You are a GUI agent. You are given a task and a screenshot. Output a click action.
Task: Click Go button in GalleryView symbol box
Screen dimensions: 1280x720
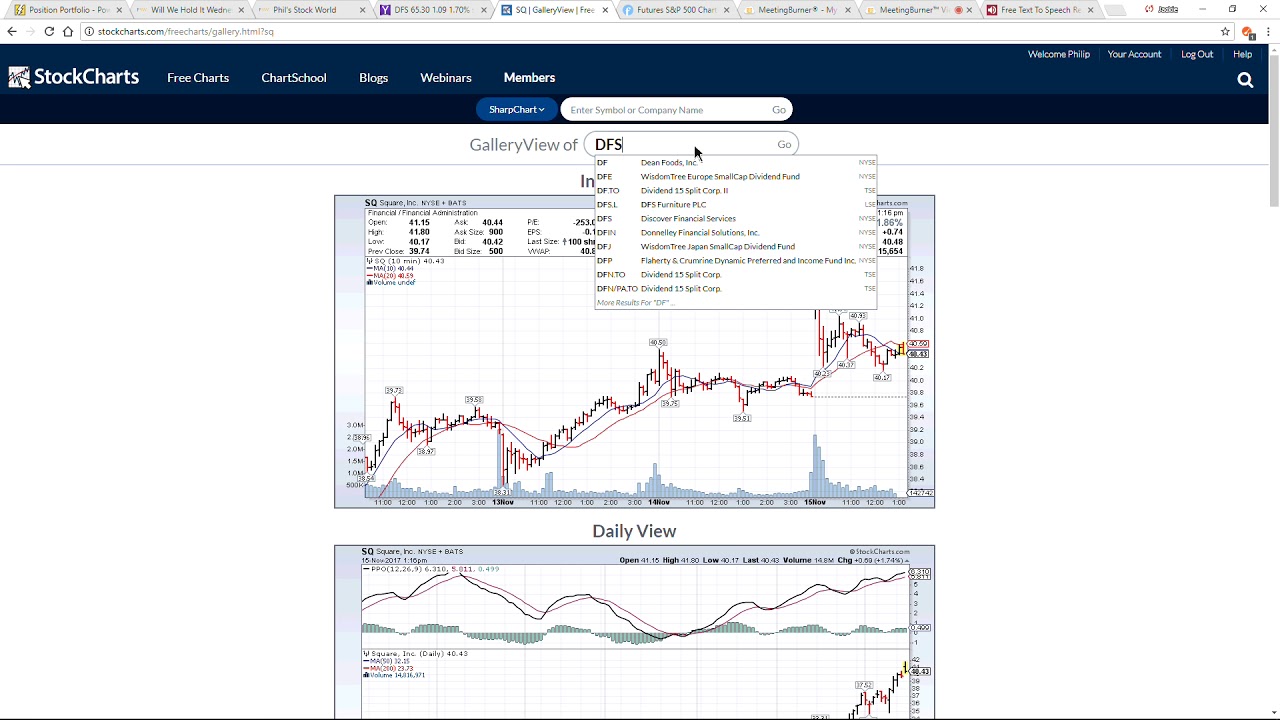(784, 145)
